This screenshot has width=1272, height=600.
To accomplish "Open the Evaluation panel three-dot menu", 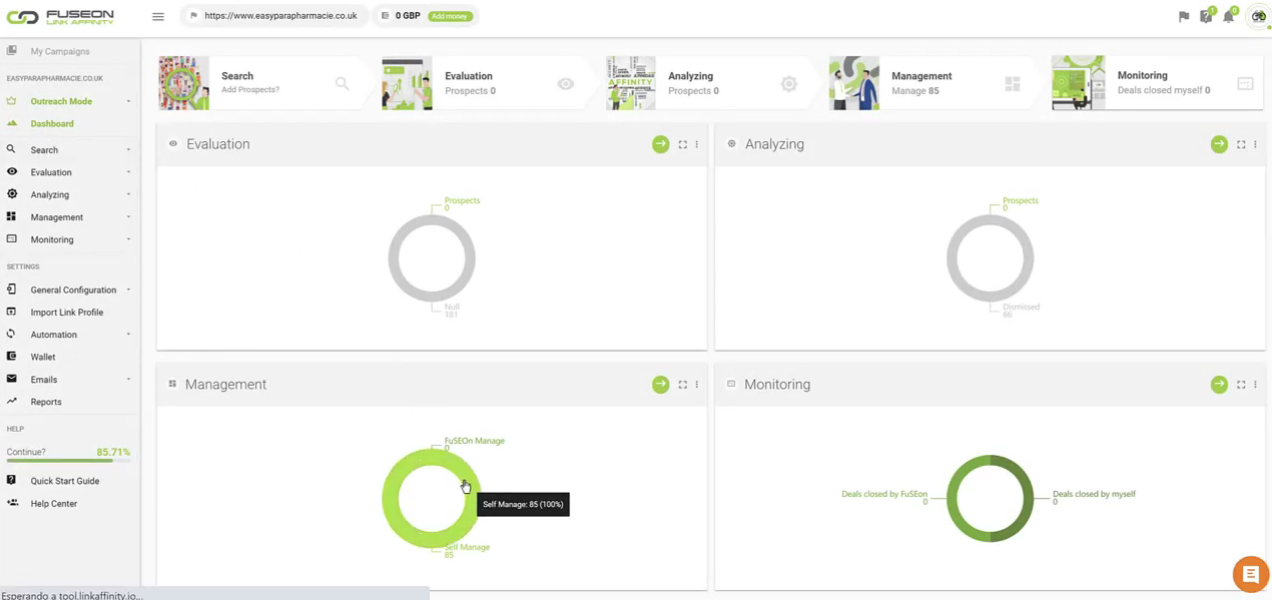I will click(697, 144).
